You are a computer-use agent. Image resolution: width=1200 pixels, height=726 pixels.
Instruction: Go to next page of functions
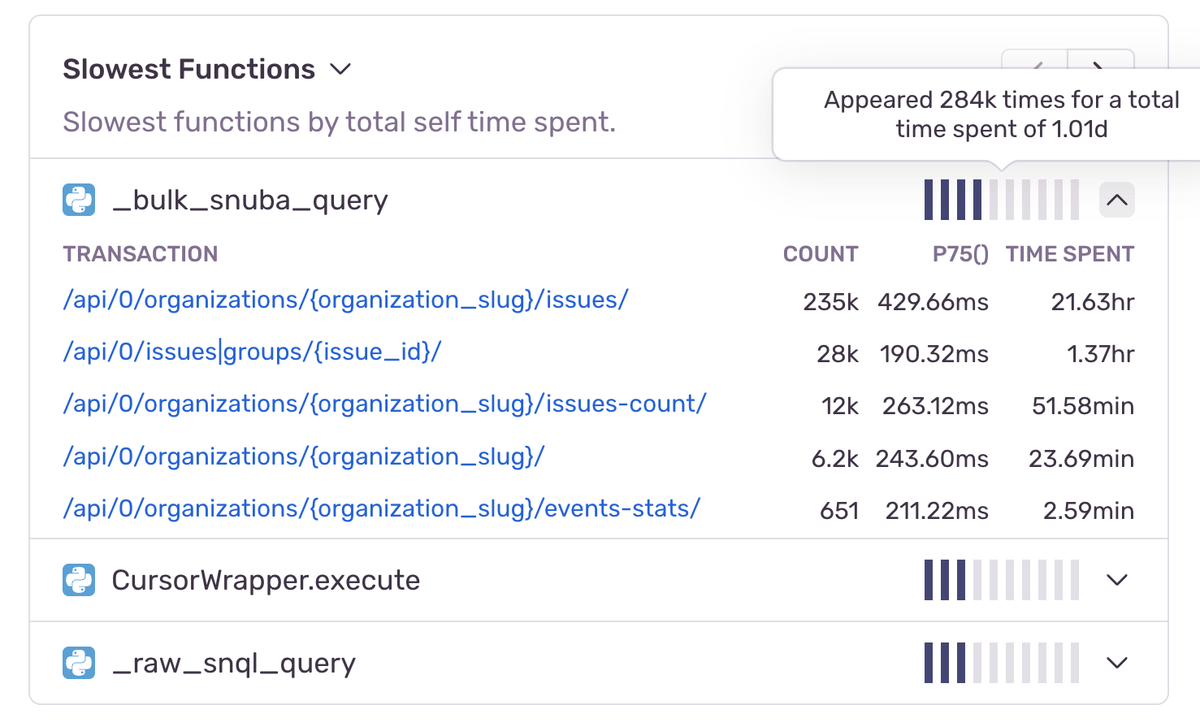(1099, 63)
